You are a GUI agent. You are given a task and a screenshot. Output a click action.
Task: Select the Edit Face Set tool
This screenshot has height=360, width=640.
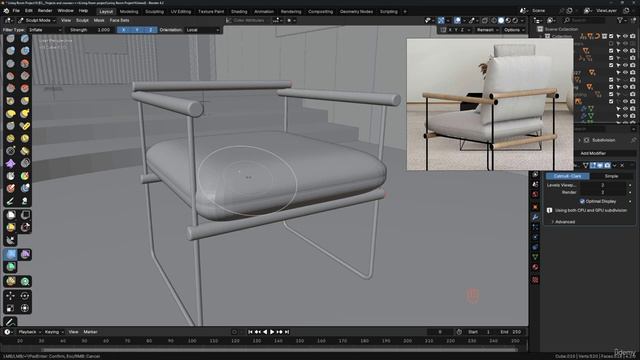click(x=11, y=281)
